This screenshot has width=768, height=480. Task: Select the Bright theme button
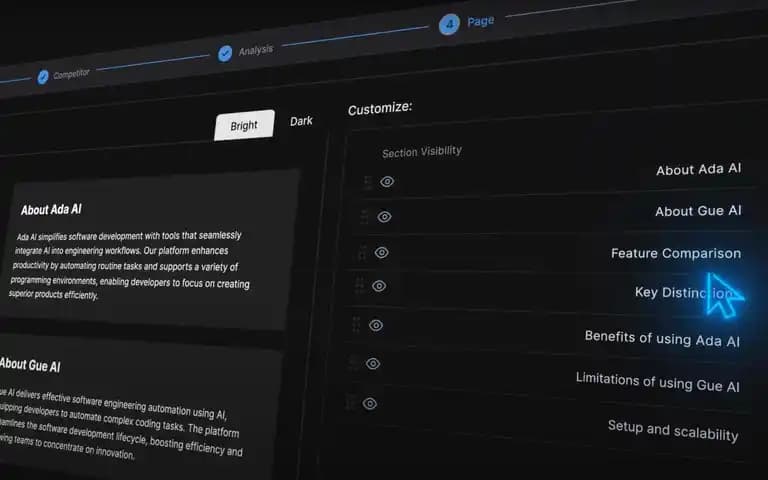[x=244, y=125]
